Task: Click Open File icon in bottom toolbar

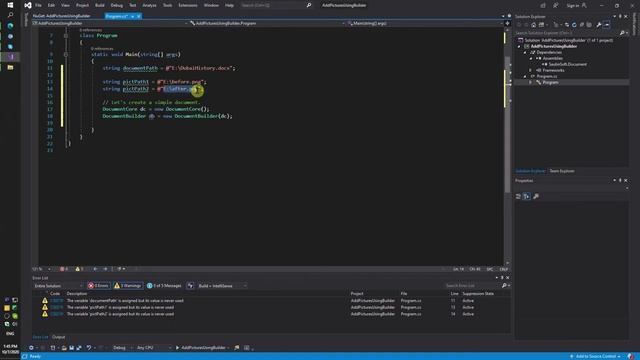Action: (x=64, y=348)
